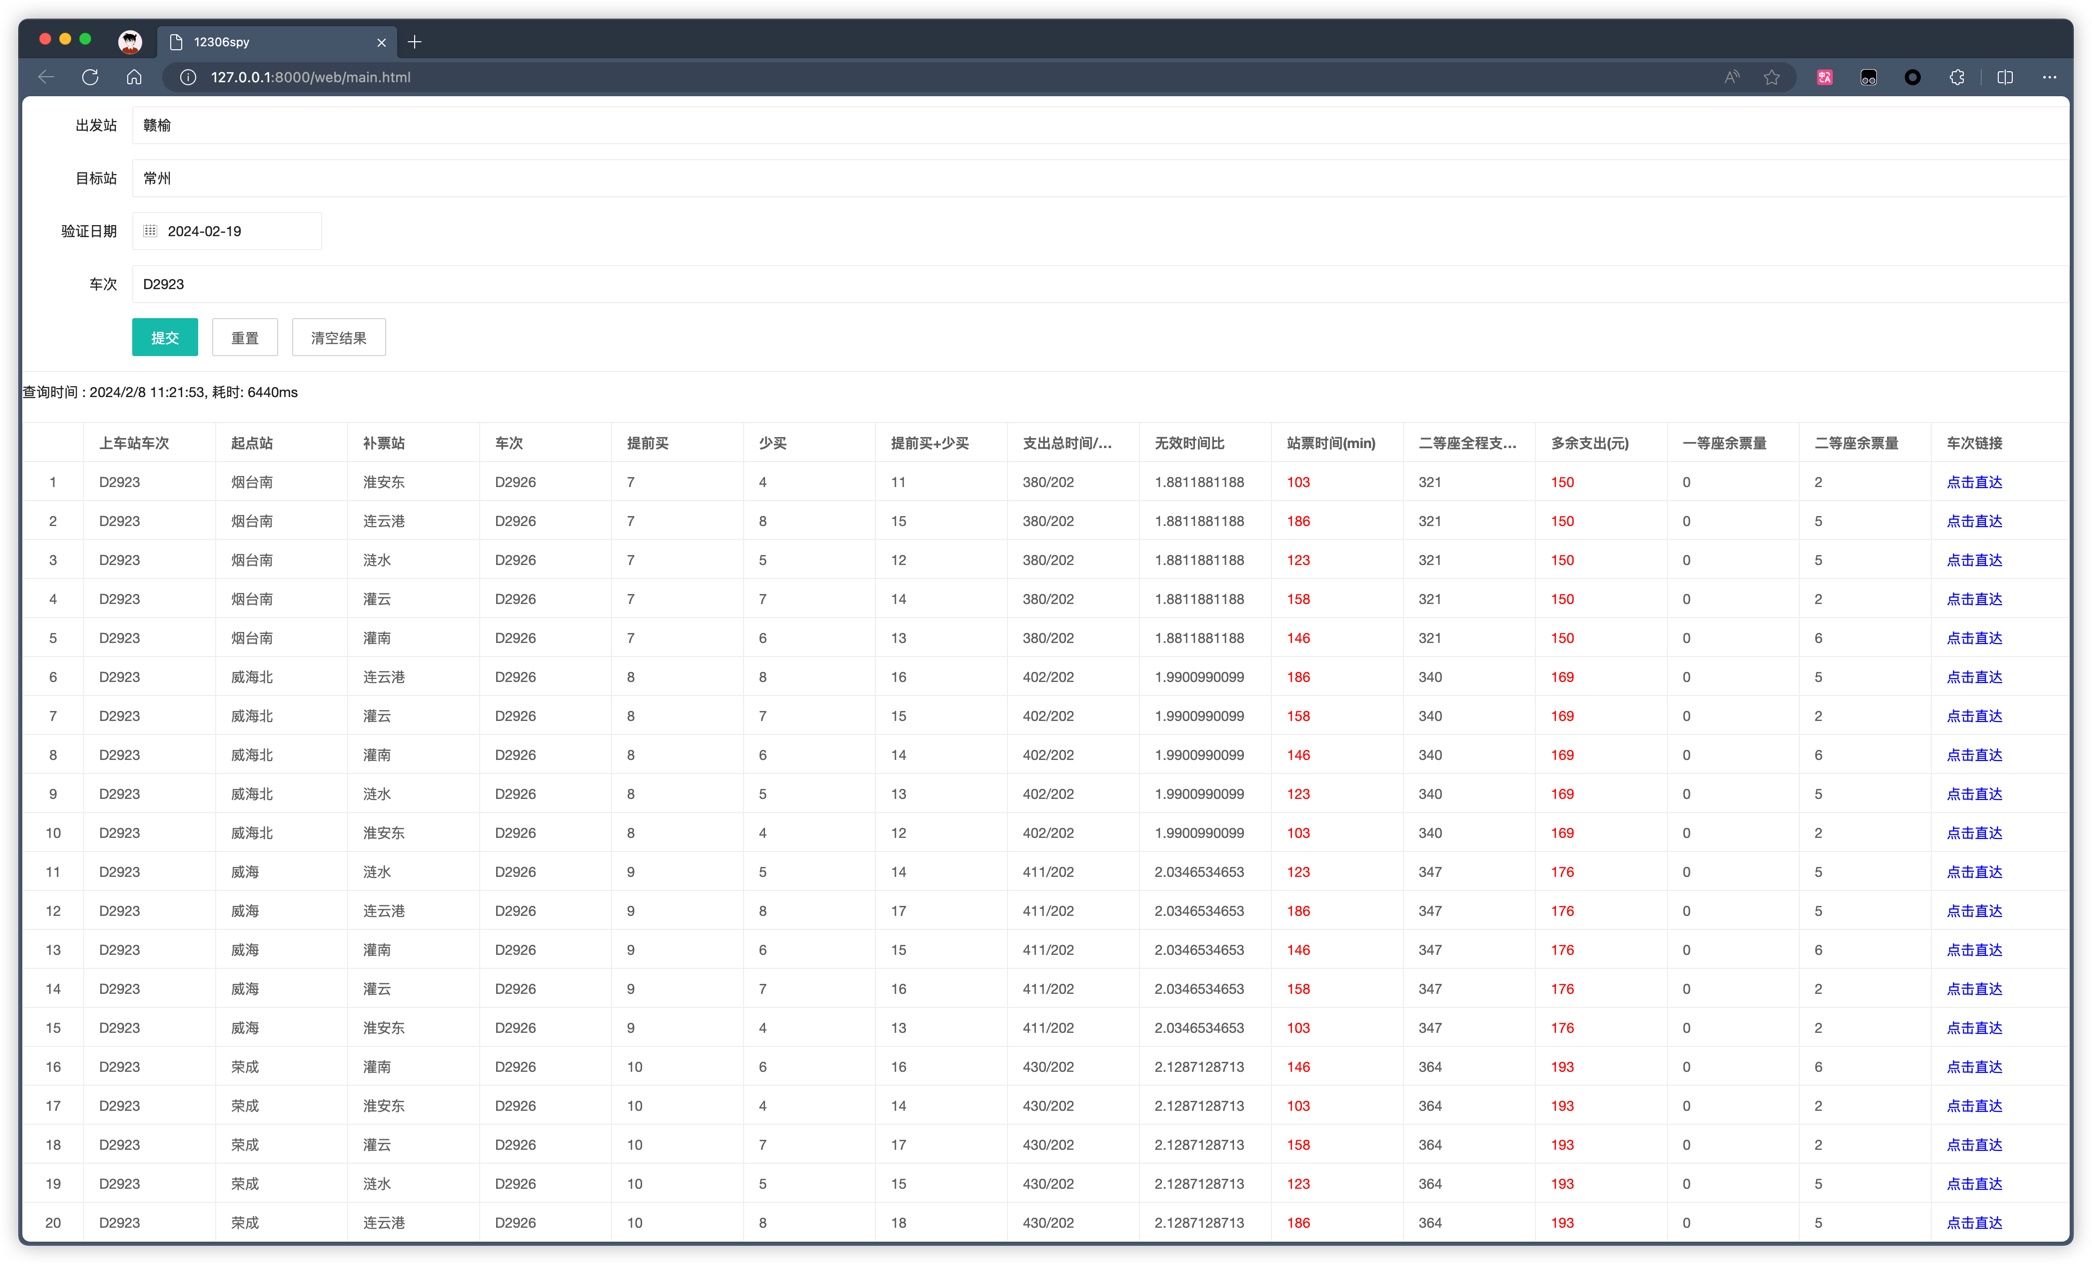Click the 清空结果 clear results button

(338, 338)
